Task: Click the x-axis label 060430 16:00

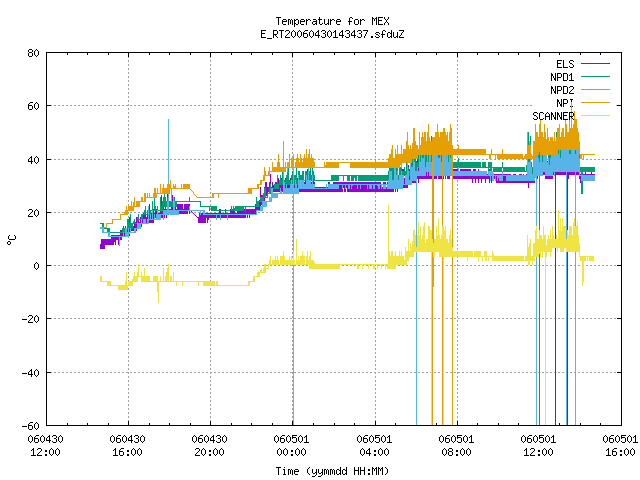Action: point(127,445)
